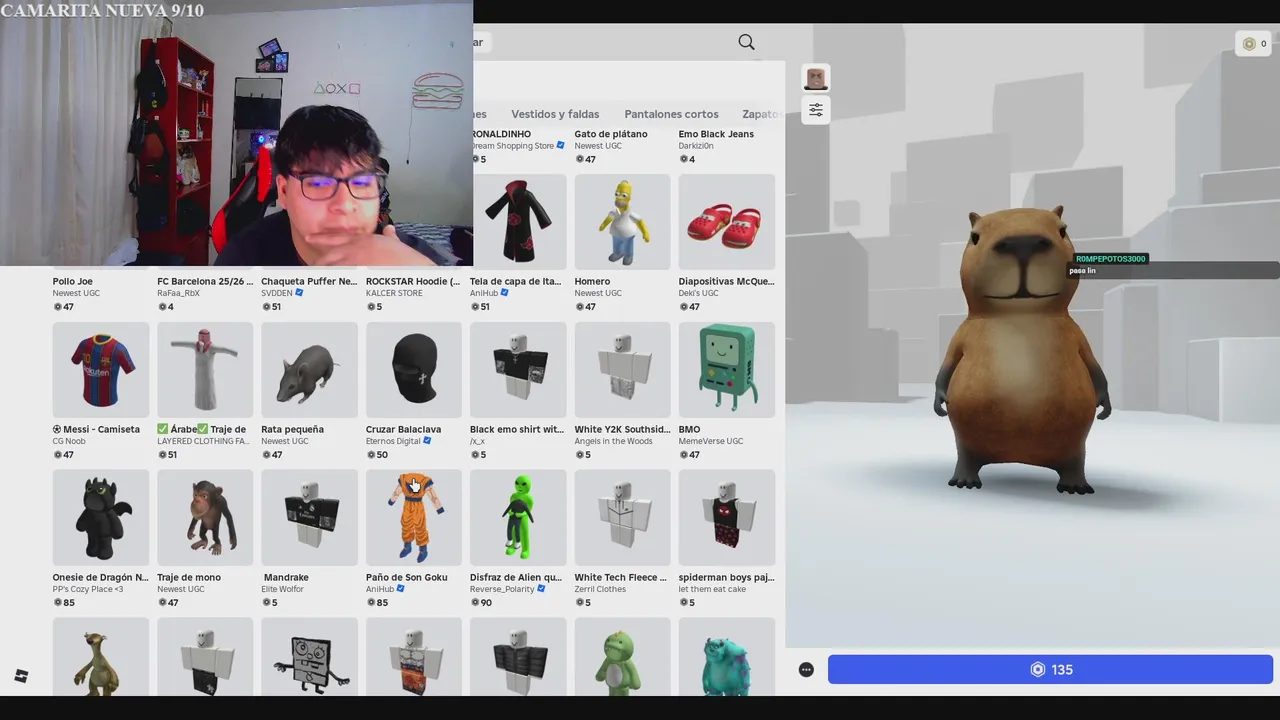Select the Black emo shirt item
Image resolution: width=1280 pixels, height=720 pixels.
(518, 370)
